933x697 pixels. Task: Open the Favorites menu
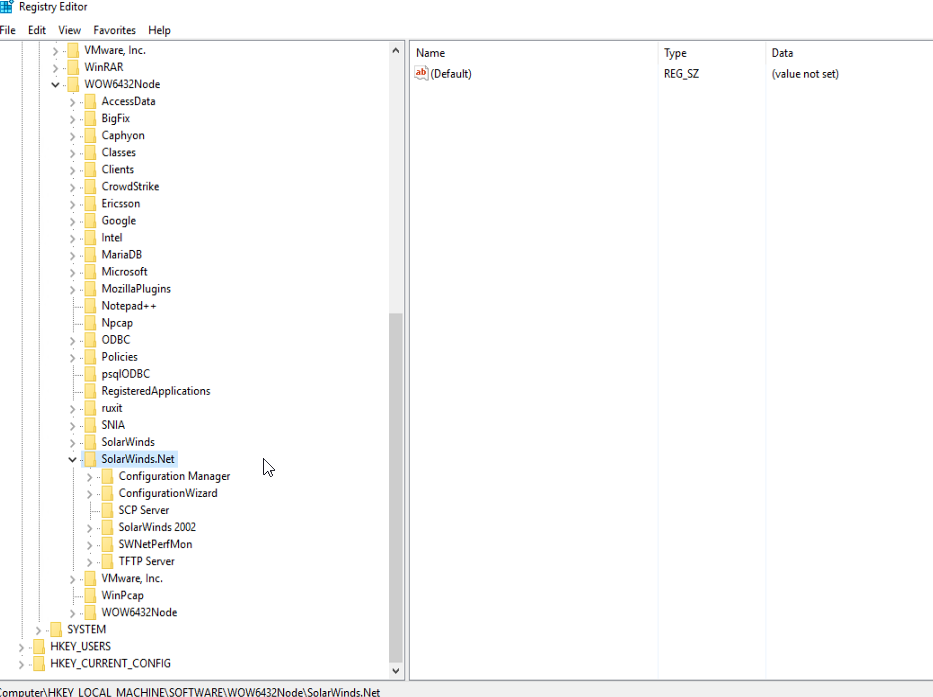click(114, 30)
